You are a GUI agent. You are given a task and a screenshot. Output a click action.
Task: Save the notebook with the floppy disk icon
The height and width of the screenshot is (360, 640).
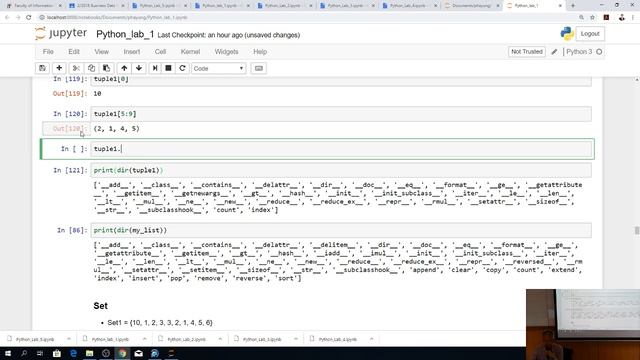pyautogui.click(x=42, y=68)
